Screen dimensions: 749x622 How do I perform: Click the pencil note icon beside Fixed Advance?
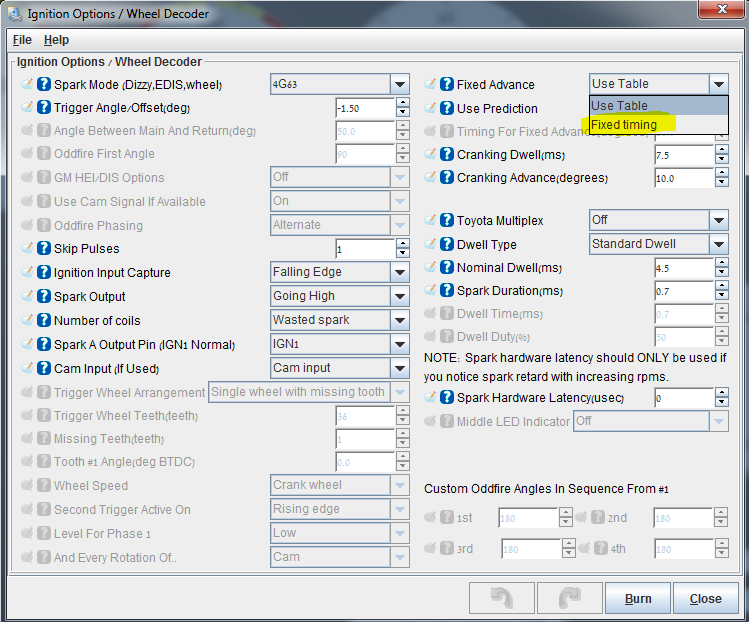pyautogui.click(x=430, y=84)
